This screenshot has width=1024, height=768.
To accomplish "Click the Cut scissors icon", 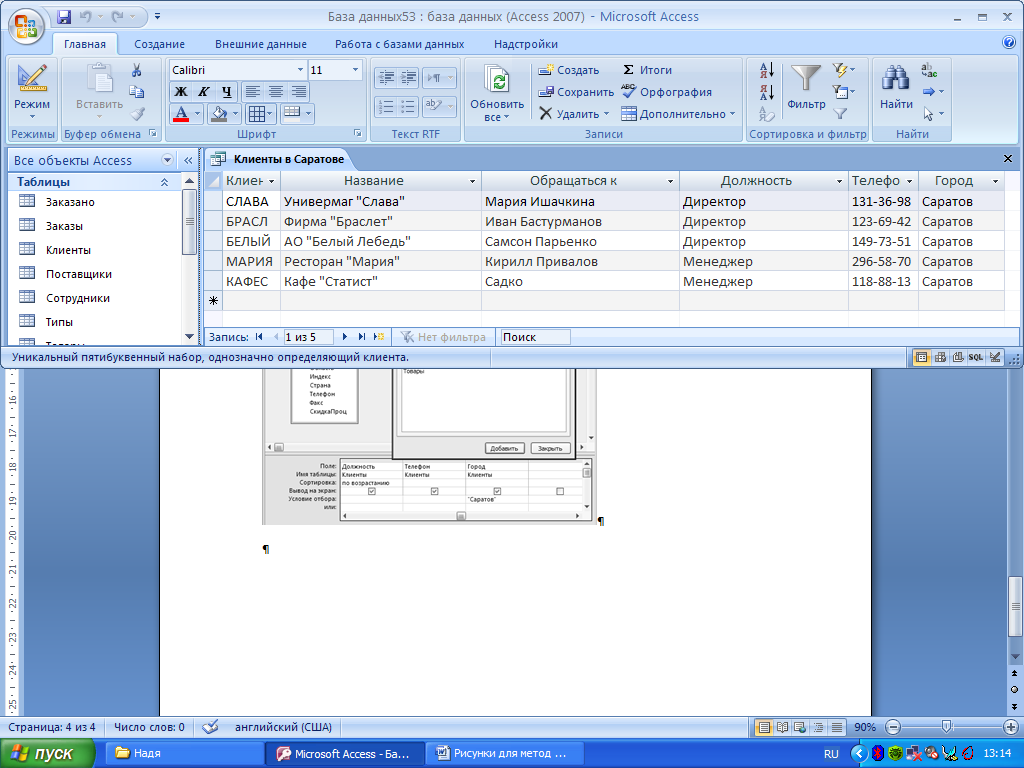I will (136, 70).
